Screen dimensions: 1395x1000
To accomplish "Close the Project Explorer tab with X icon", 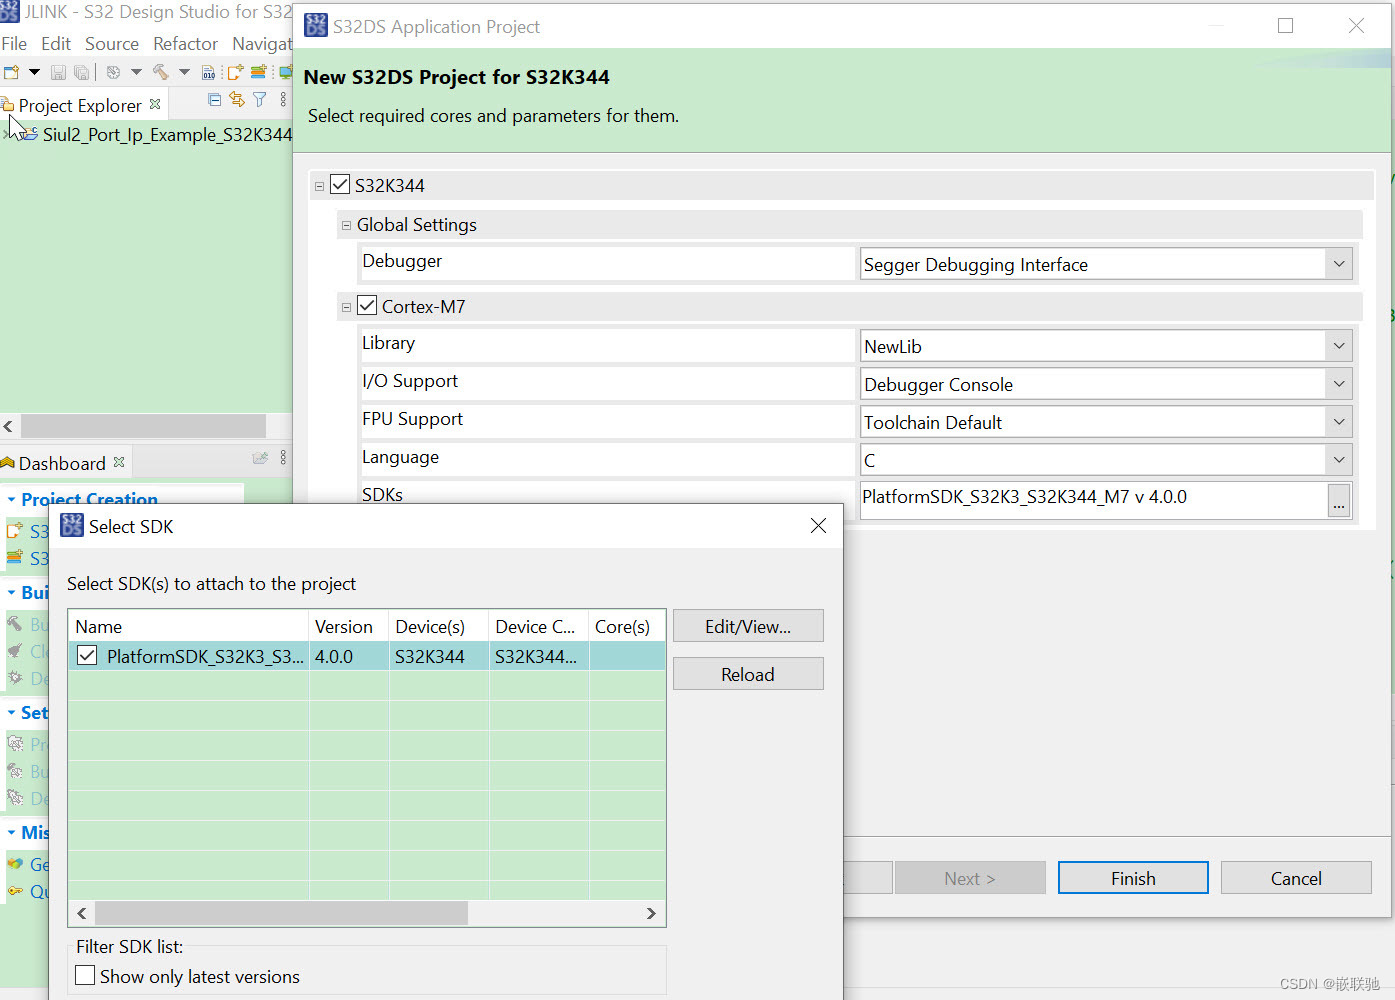I will click(x=155, y=104).
